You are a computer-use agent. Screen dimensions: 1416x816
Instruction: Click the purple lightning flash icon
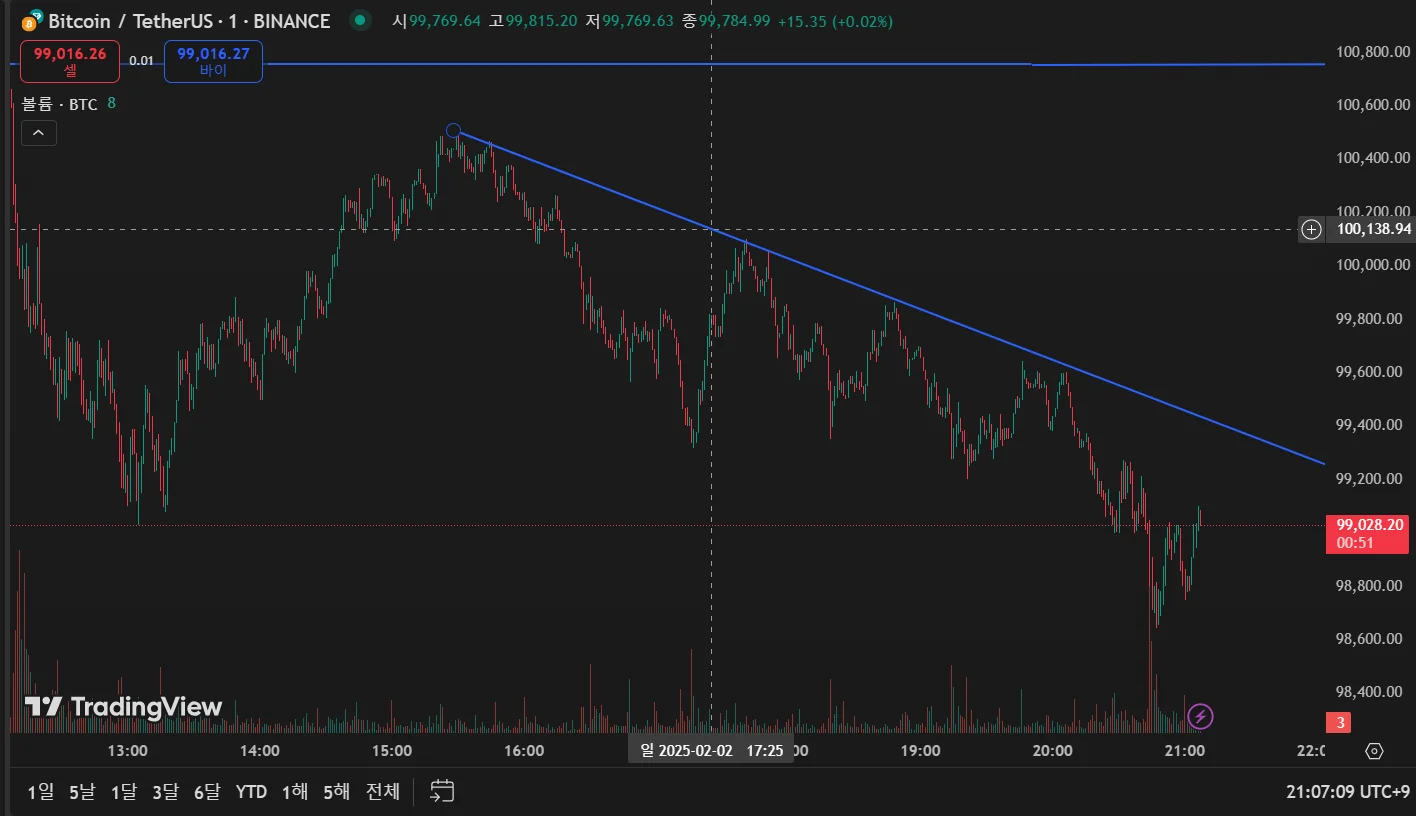pyautogui.click(x=1200, y=716)
